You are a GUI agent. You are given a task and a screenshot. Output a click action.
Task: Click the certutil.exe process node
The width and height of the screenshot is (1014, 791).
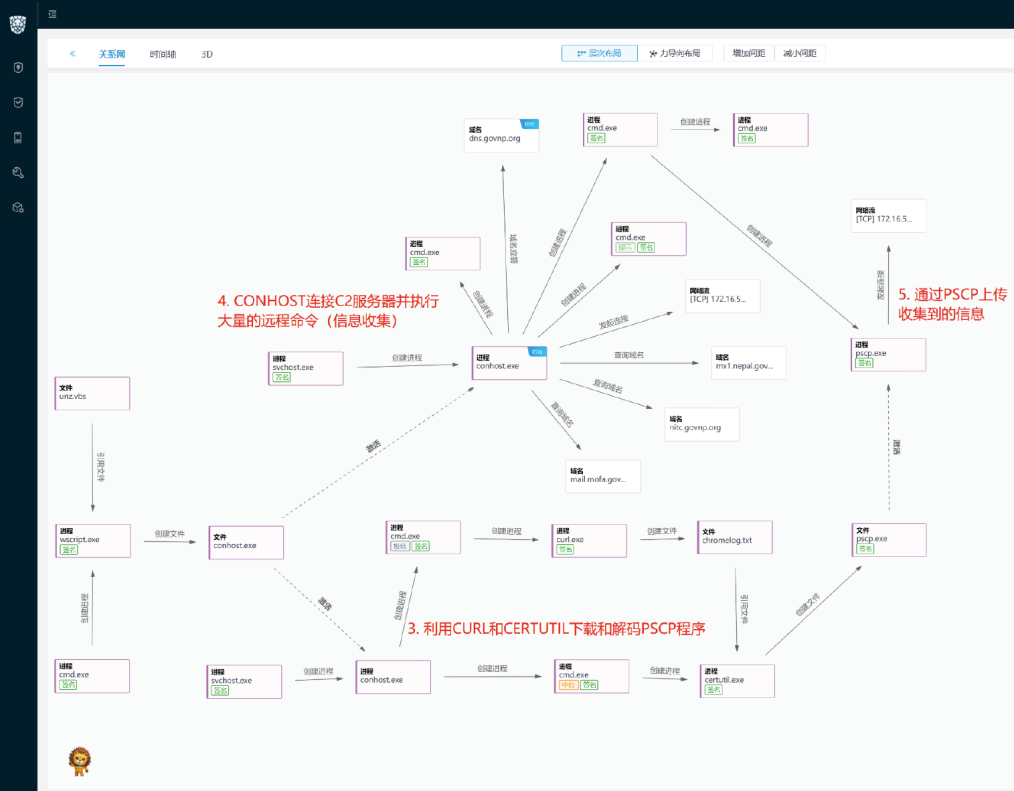pyautogui.click(x=738, y=680)
